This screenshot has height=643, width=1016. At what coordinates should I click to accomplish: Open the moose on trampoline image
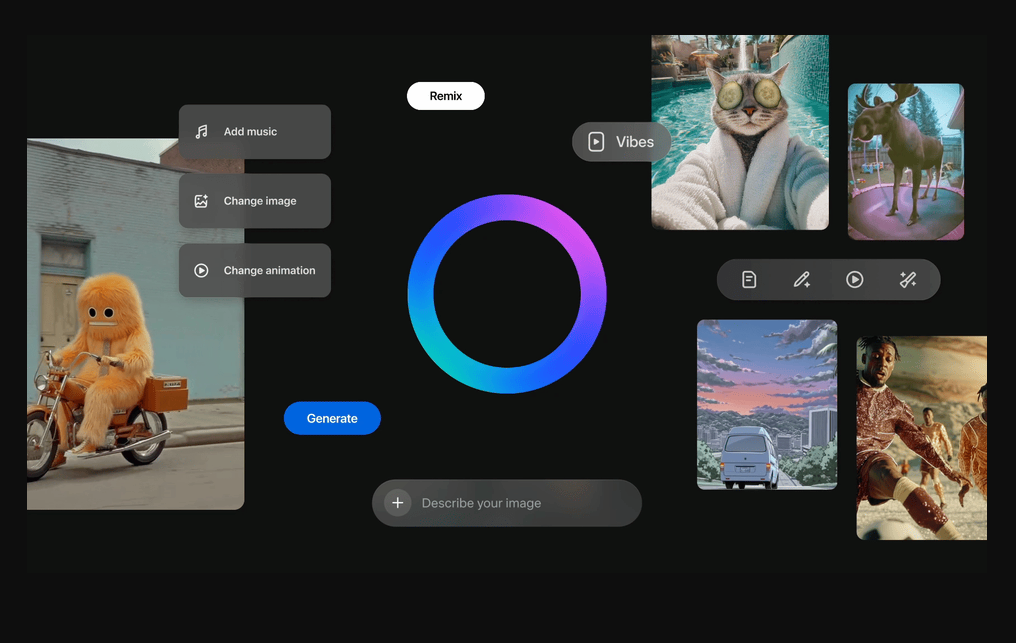click(x=905, y=161)
